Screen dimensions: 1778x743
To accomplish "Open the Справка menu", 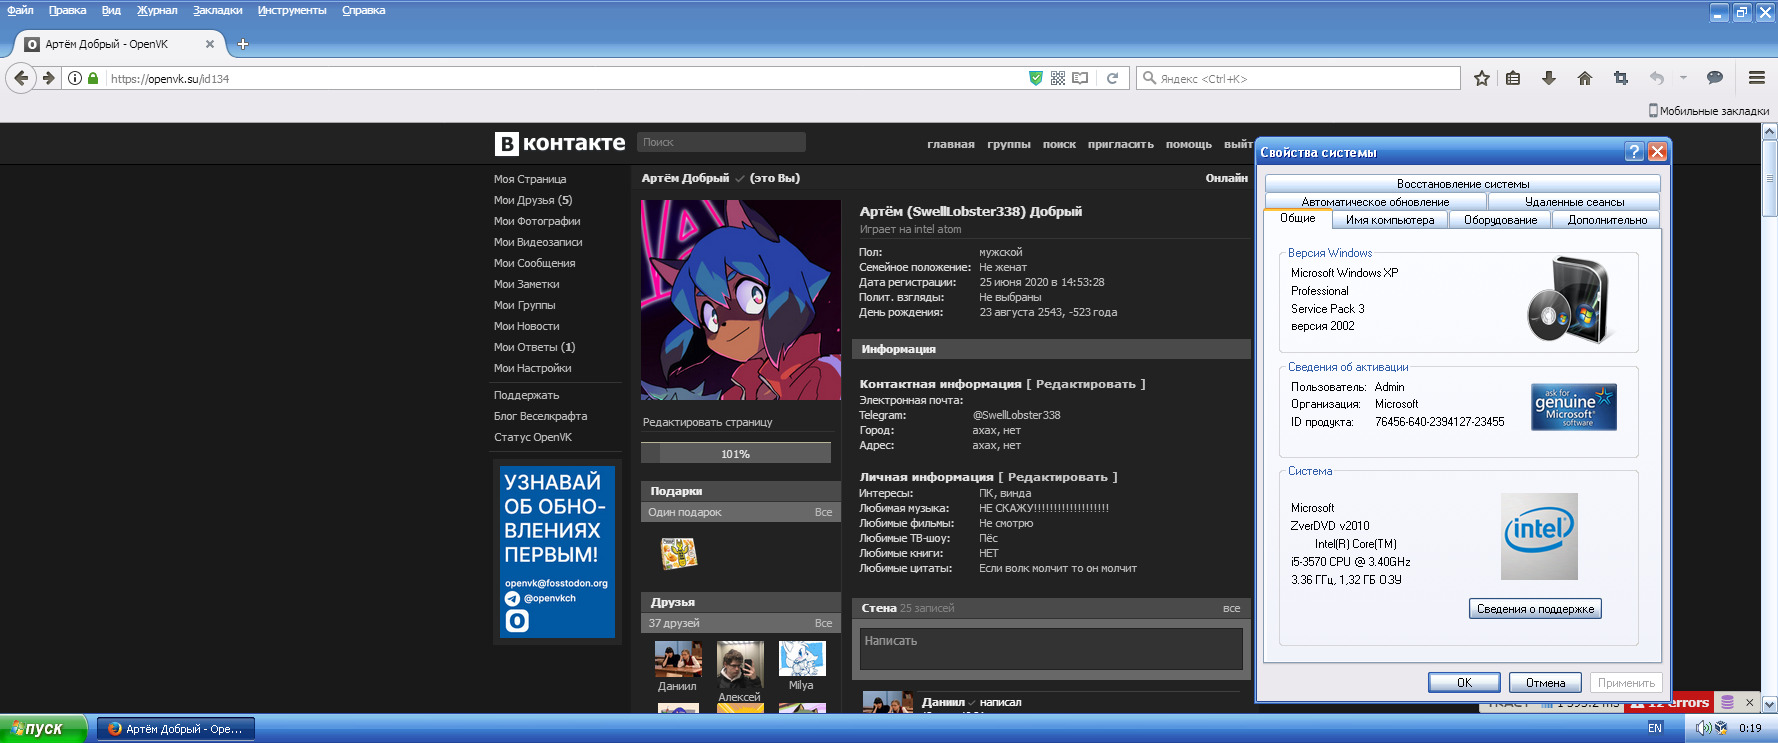I will pos(364,10).
